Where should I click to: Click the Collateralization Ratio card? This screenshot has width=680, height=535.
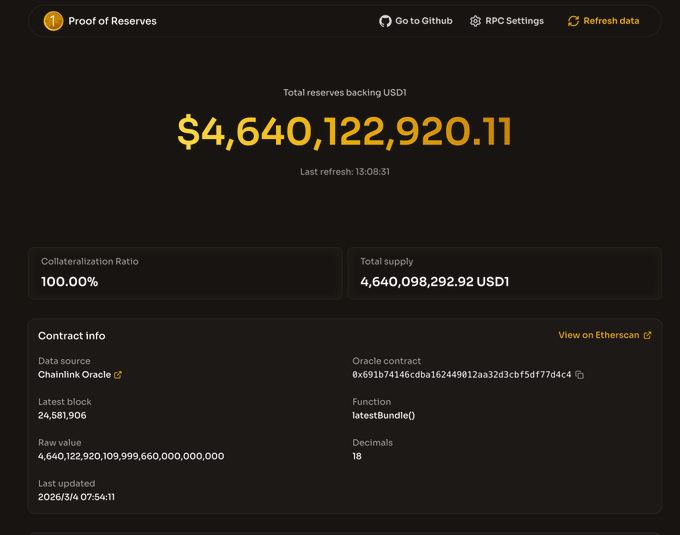coord(185,273)
